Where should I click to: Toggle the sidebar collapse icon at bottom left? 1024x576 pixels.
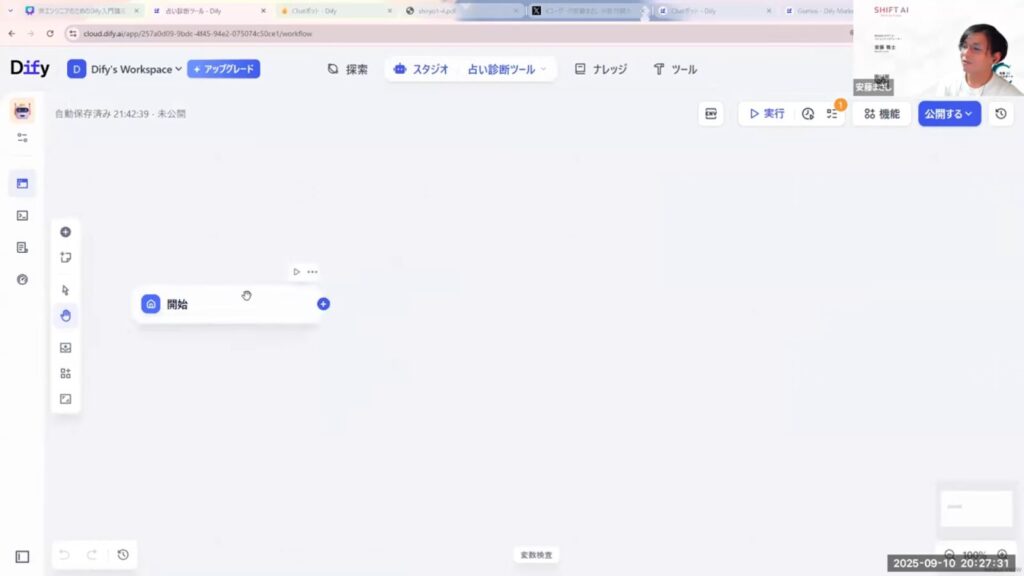pyautogui.click(x=22, y=556)
